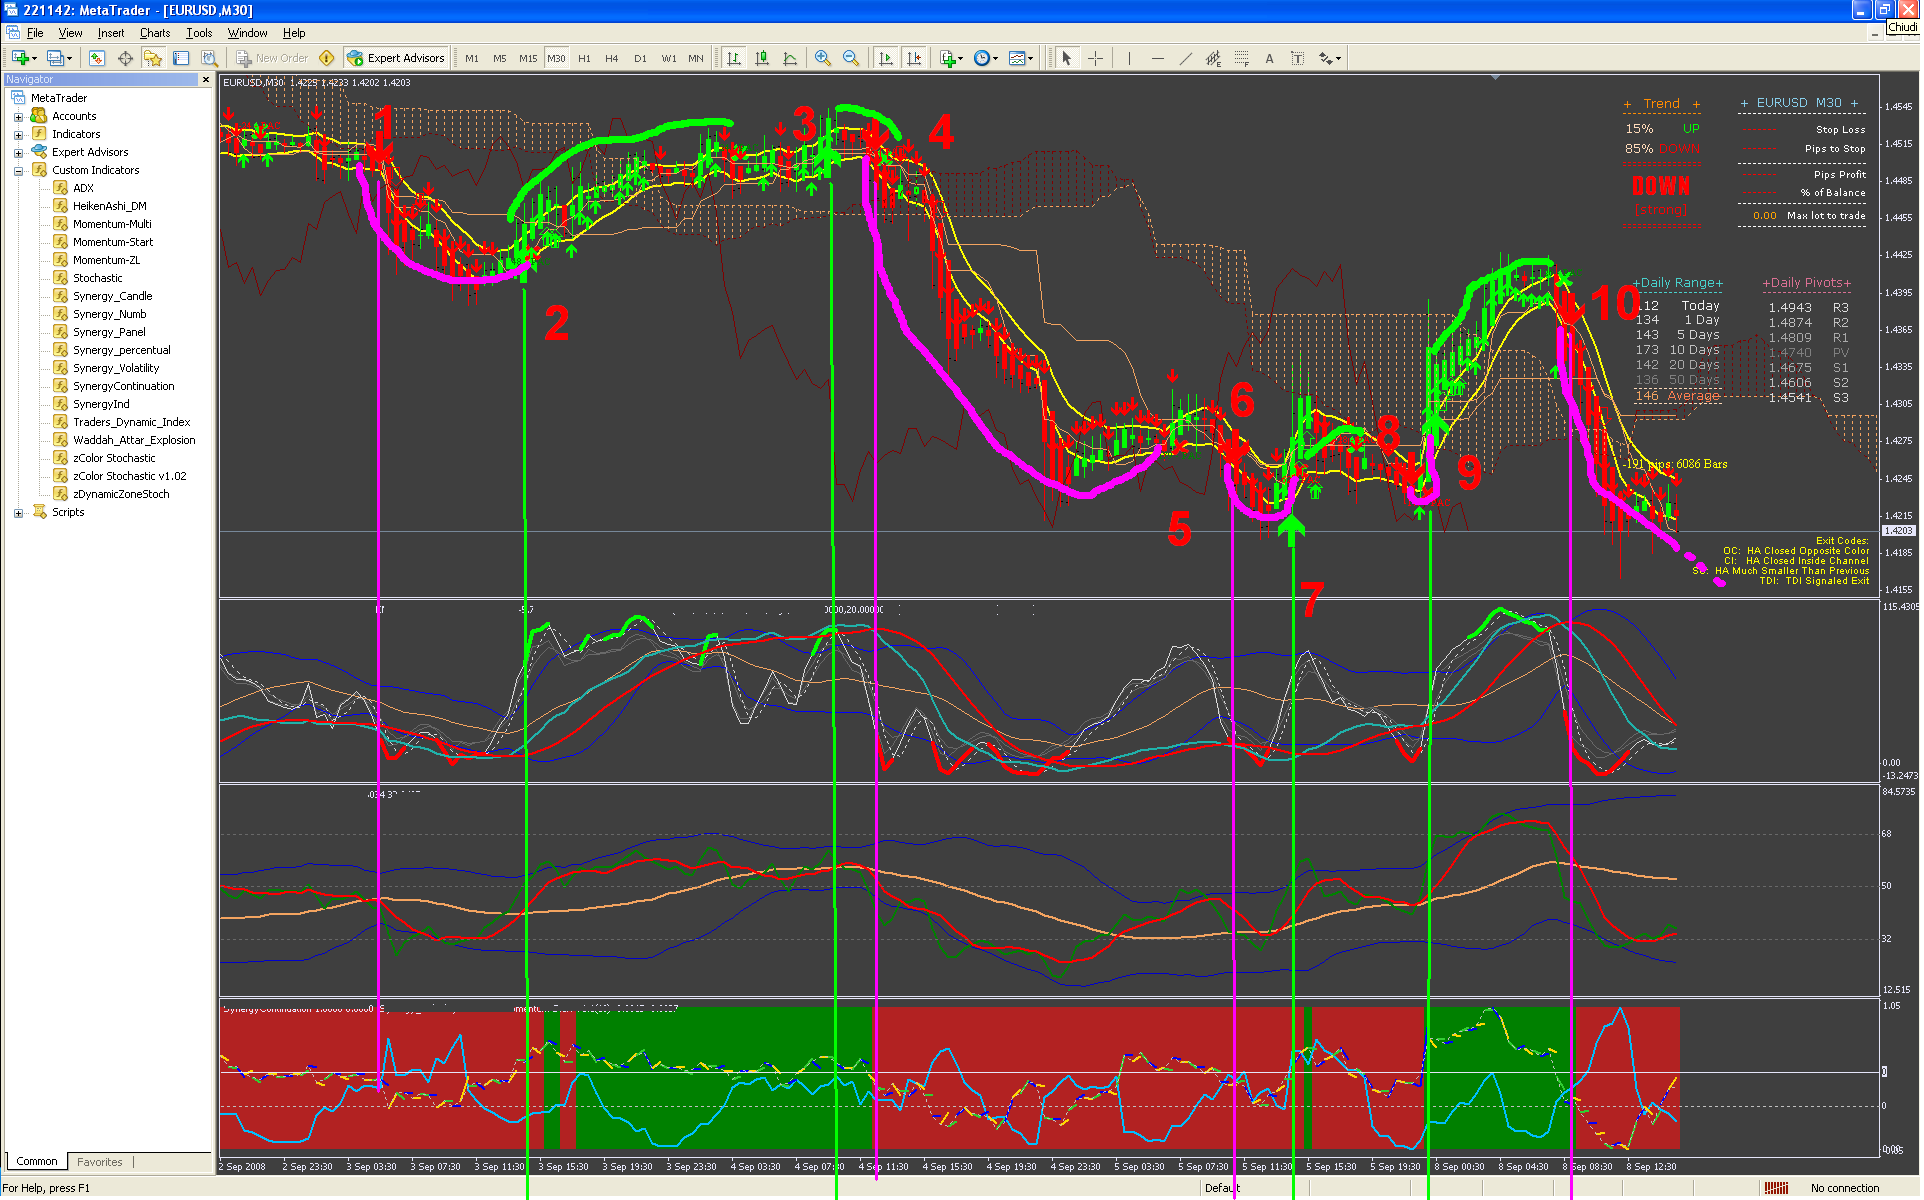The image size is (1924, 1200).
Task: Click the M15 timeframe button
Action: (x=528, y=58)
